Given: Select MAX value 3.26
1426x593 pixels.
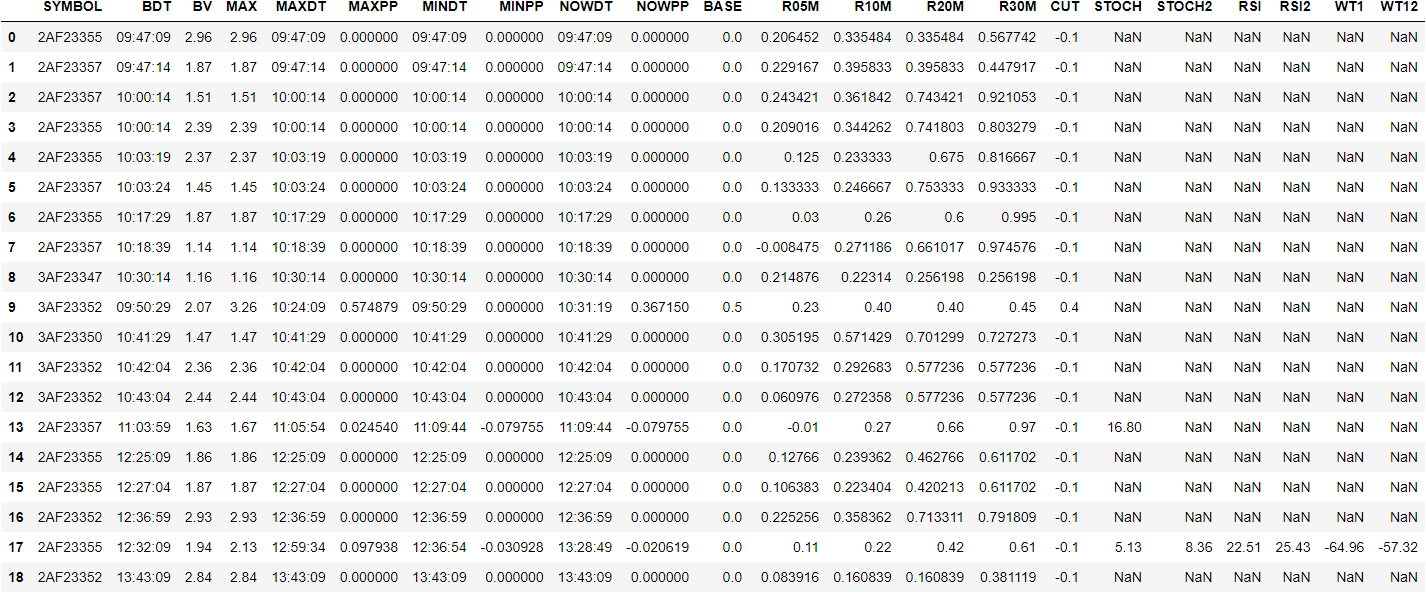Looking at the screenshot, I should coord(242,308).
